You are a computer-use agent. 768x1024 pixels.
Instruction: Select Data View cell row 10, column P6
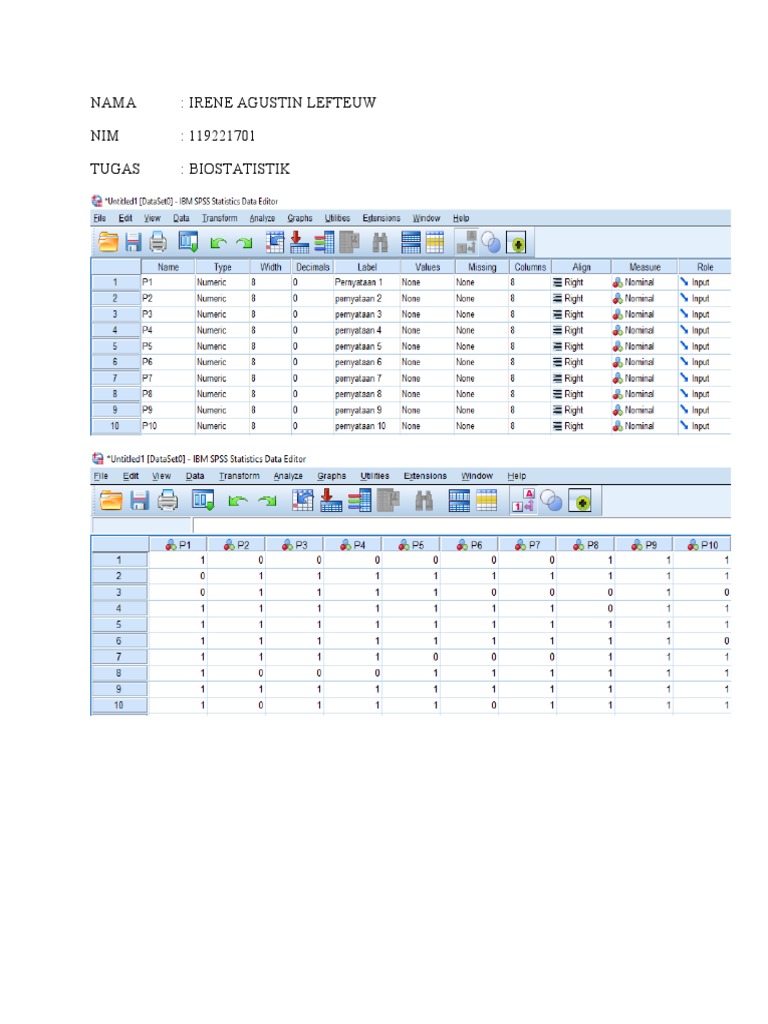pos(470,705)
